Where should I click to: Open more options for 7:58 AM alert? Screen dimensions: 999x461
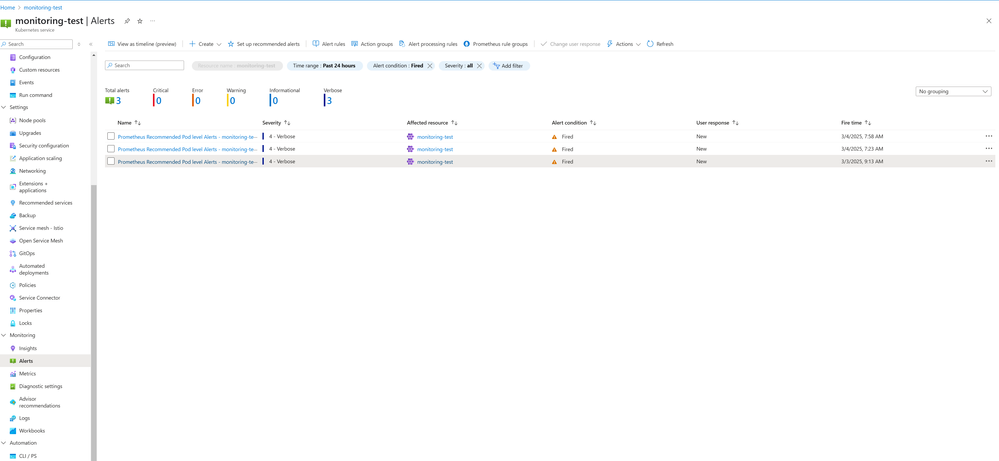point(988,136)
